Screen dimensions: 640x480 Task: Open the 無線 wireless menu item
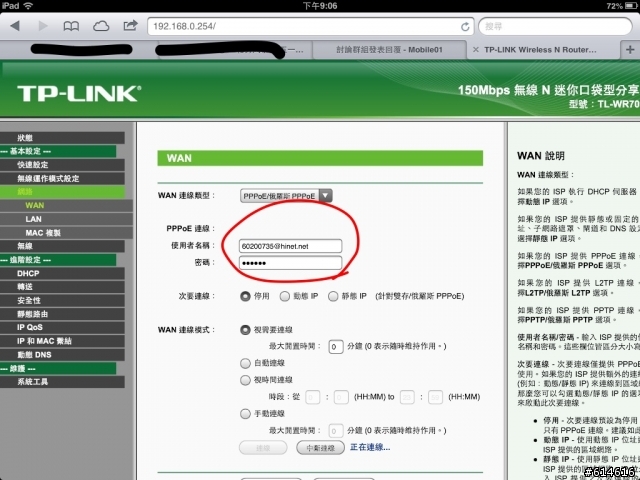click(62, 246)
